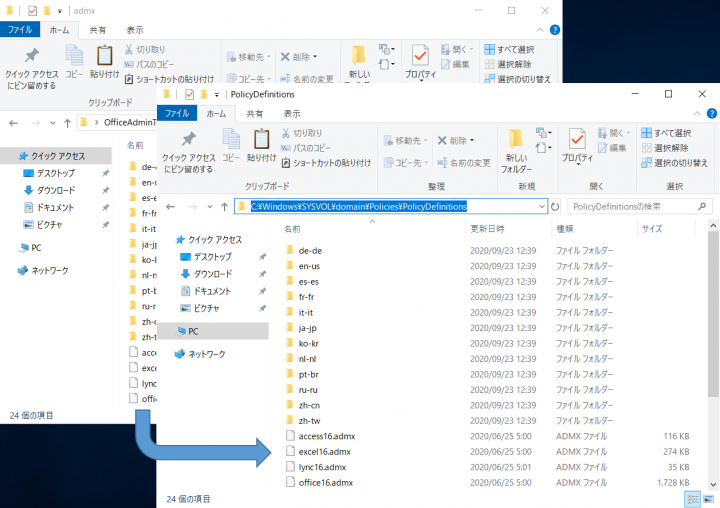This screenshot has width=720, height=508.
Task: Click the PolicyDefinitions search box
Action: (x=640, y=207)
